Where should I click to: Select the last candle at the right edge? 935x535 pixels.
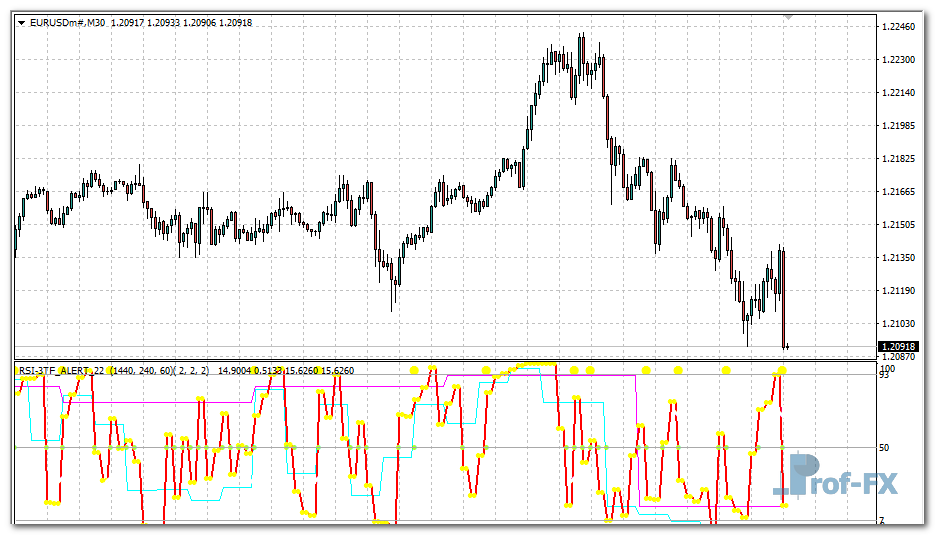pyautogui.click(x=787, y=346)
